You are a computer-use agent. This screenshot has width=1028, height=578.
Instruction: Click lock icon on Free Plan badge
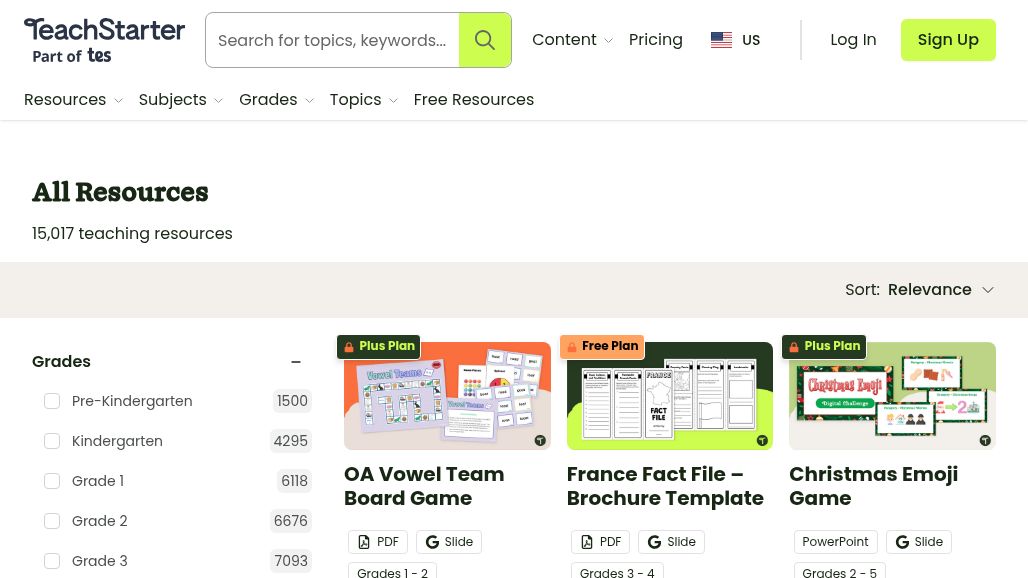point(572,347)
